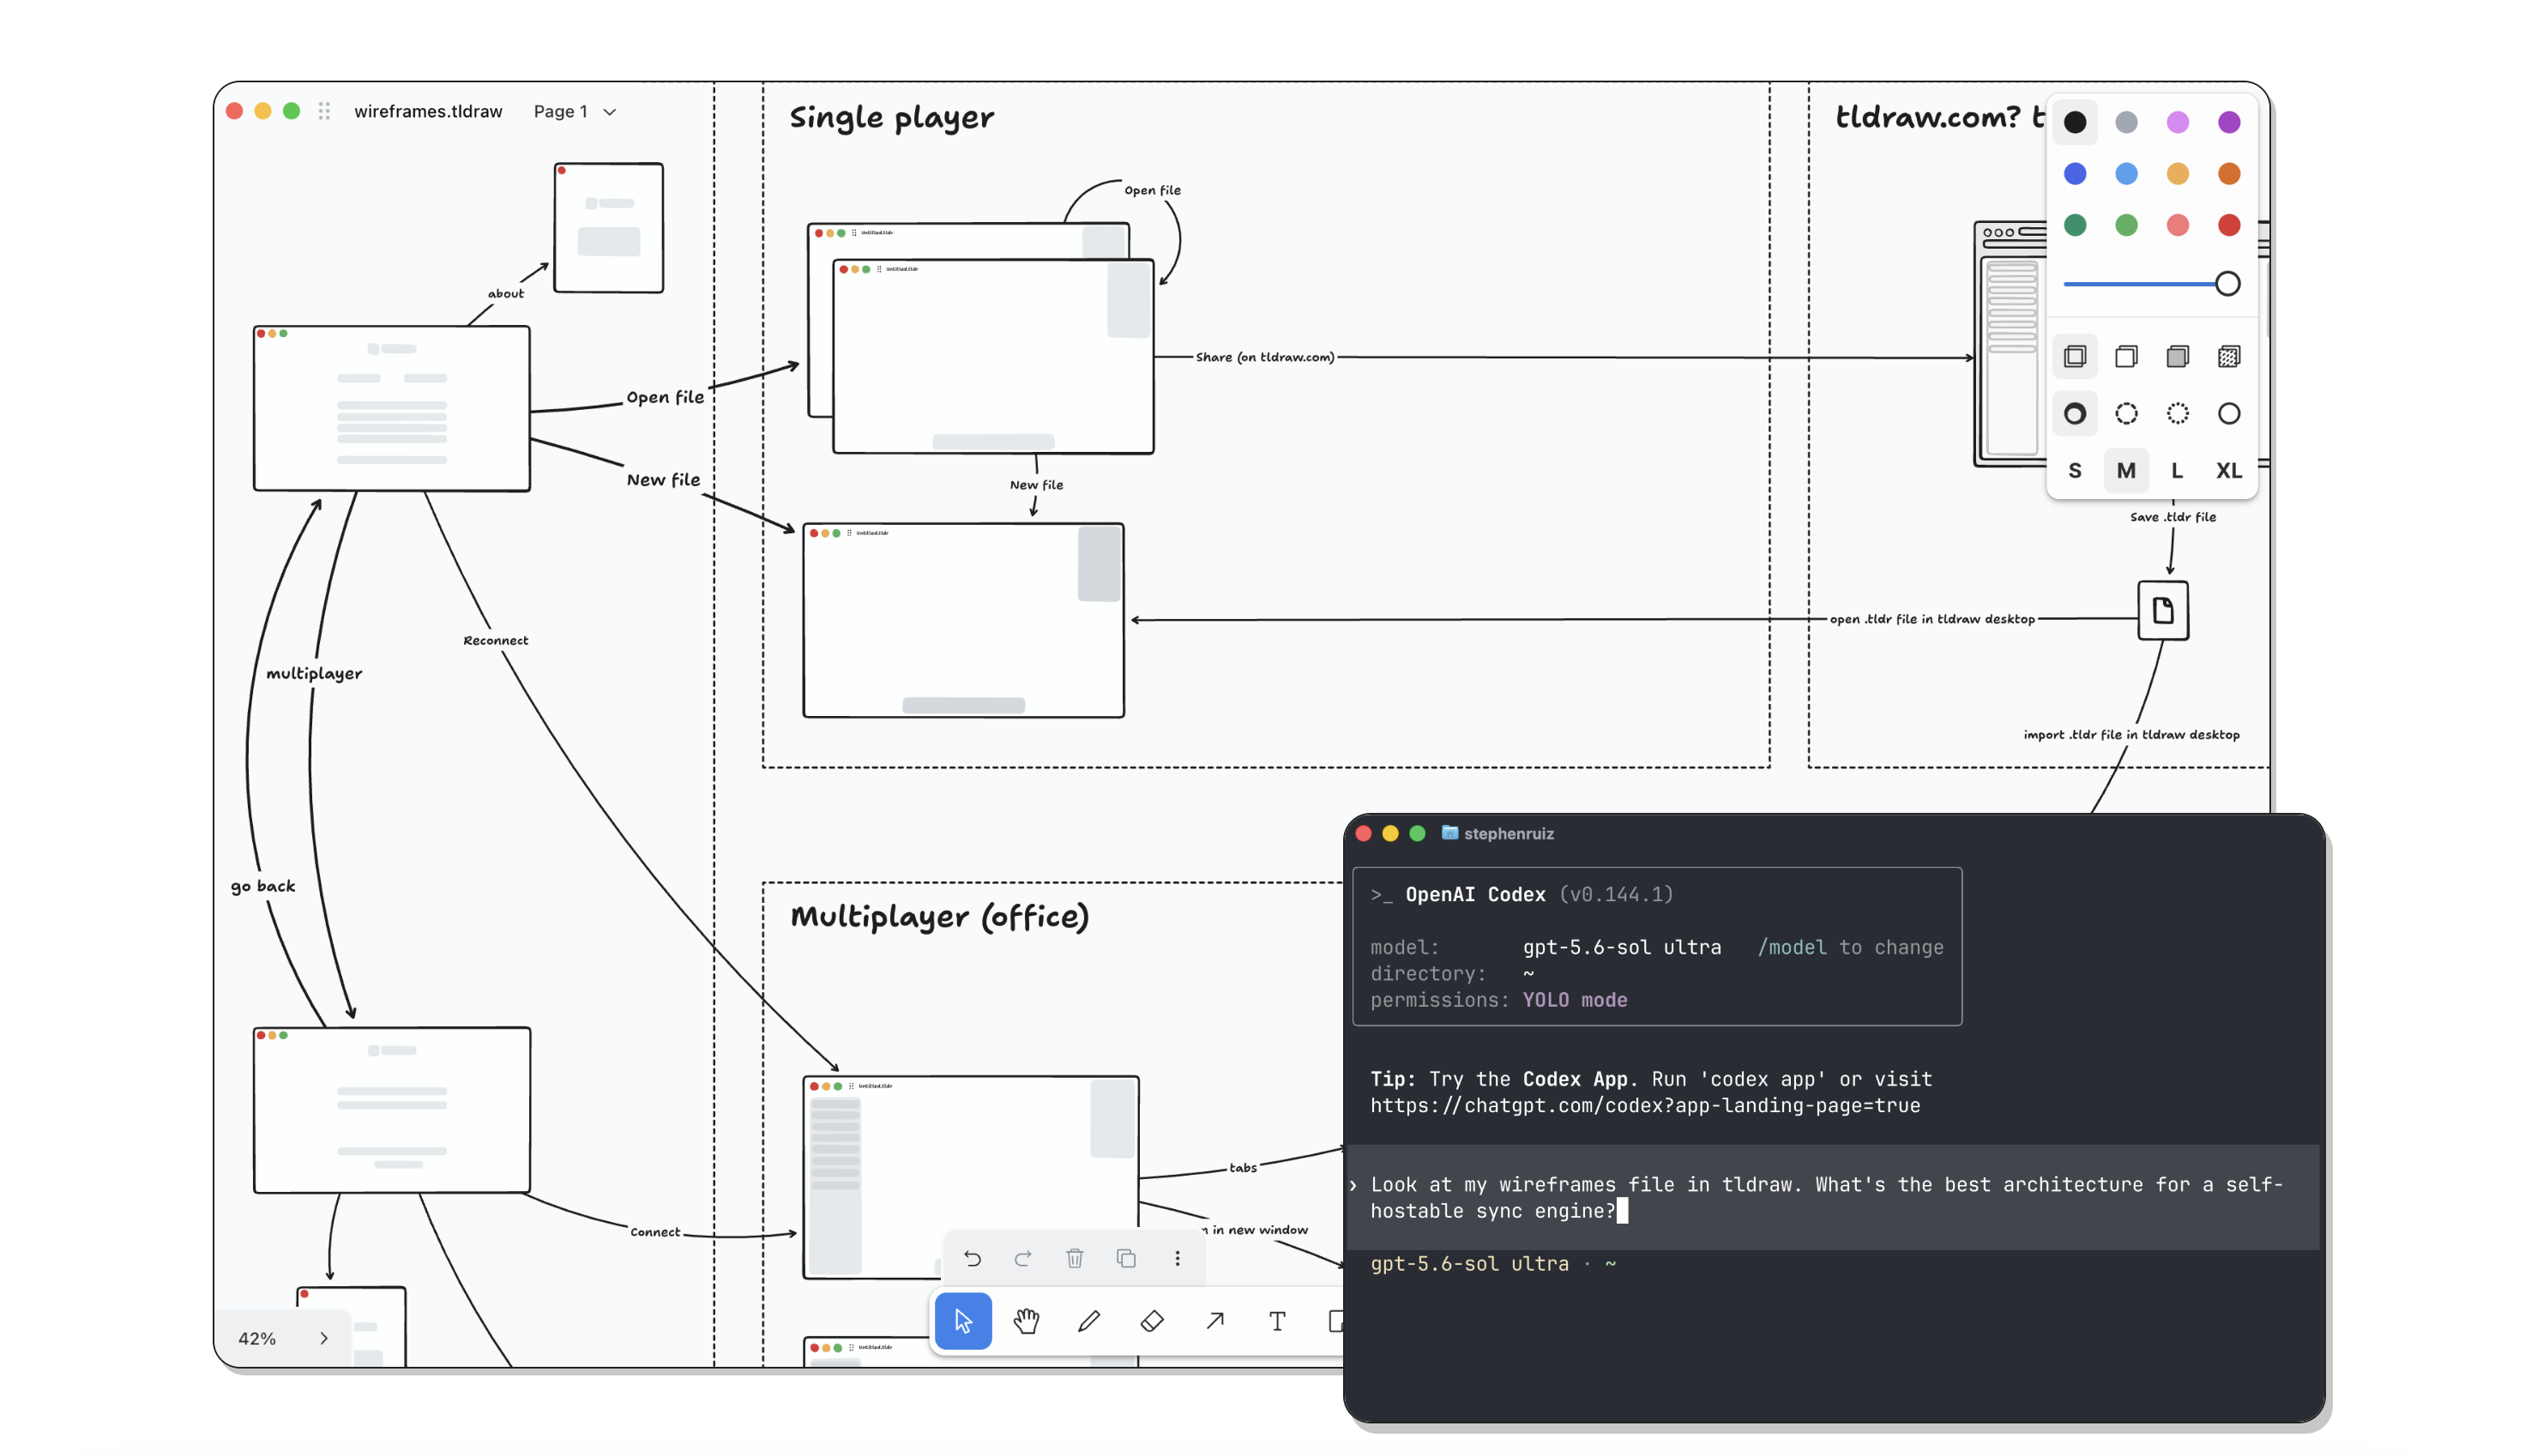This screenshot has height=1456, width=2537.
Task: Pick the yellow color swatch
Action: pyautogui.click(x=2177, y=173)
